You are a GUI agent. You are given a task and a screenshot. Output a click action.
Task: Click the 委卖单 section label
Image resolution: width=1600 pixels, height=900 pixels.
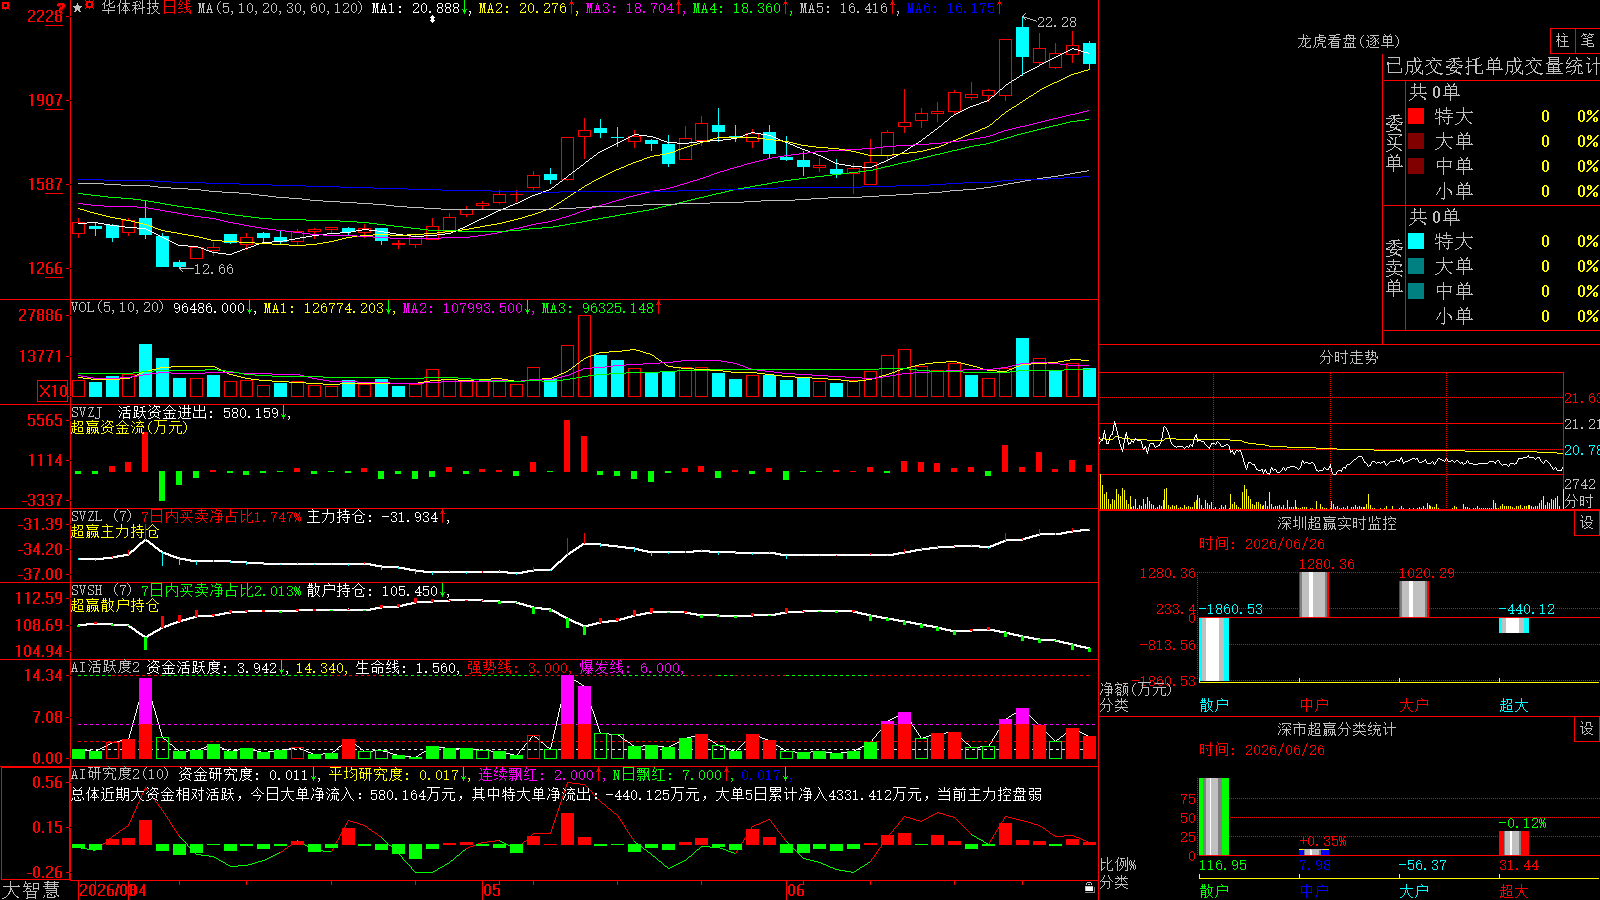click(x=1394, y=267)
